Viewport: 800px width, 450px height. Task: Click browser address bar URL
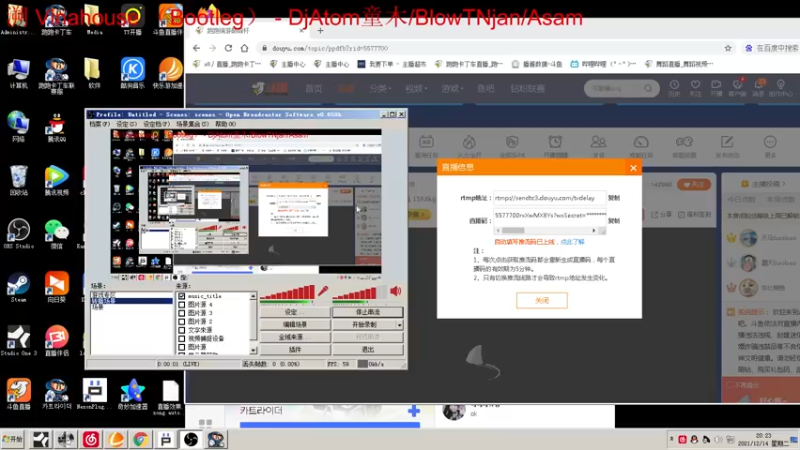tap(330, 48)
